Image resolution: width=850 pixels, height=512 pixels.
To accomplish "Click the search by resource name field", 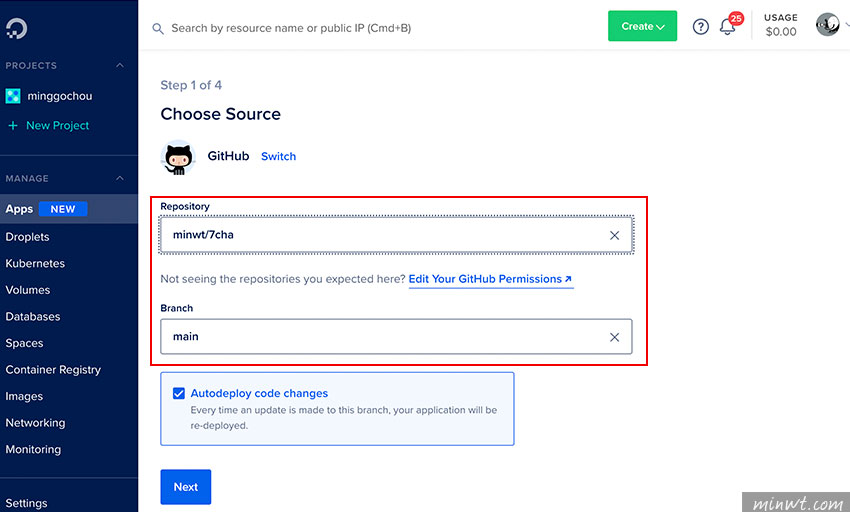I will [291, 28].
